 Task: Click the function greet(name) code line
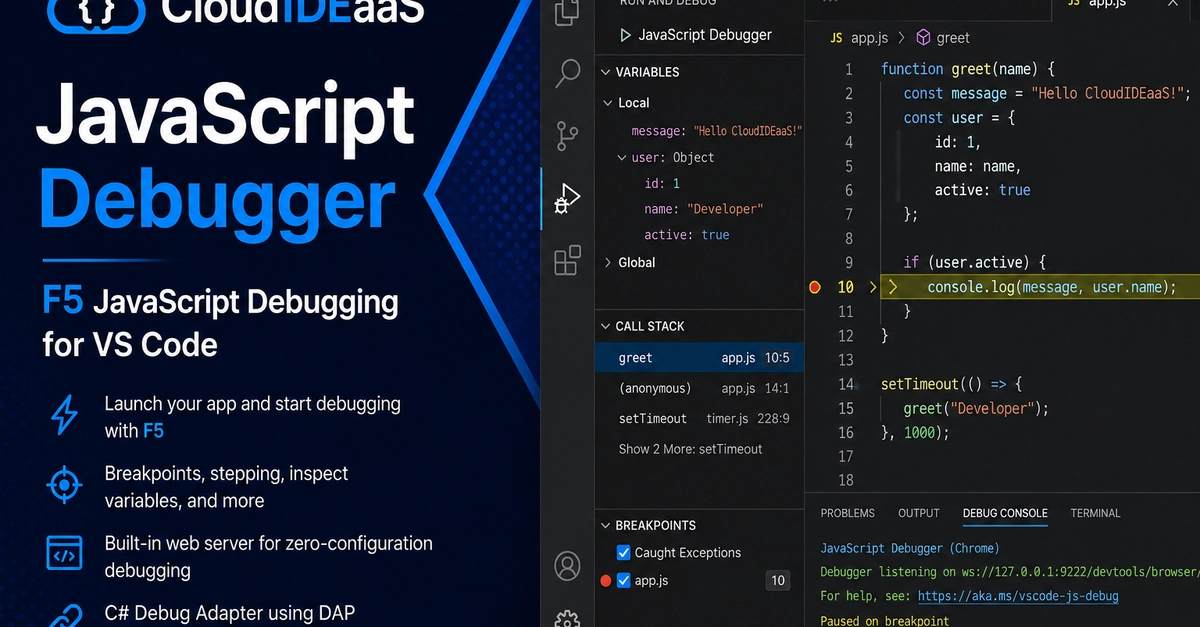click(968, 69)
